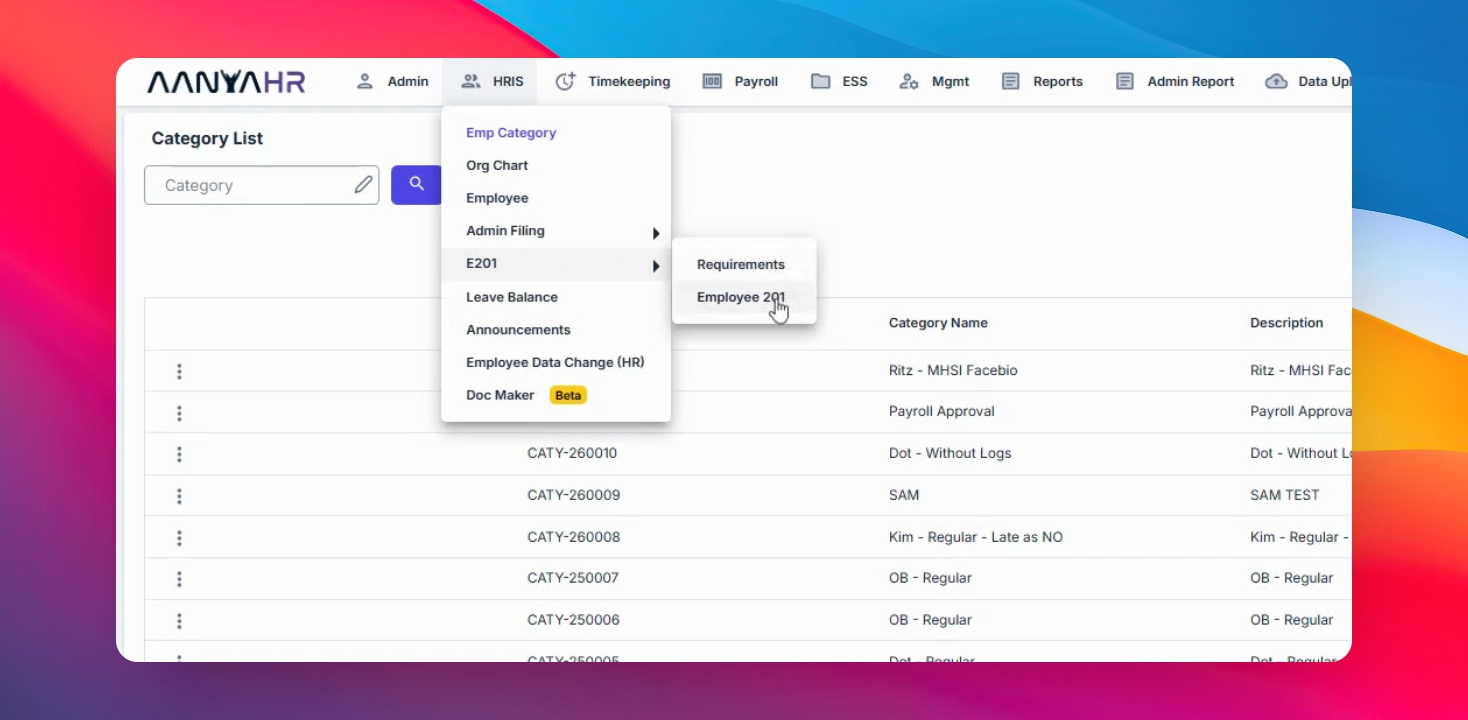Open the Mgmt menu
Image resolution: width=1468 pixels, height=720 pixels.
[x=934, y=82]
